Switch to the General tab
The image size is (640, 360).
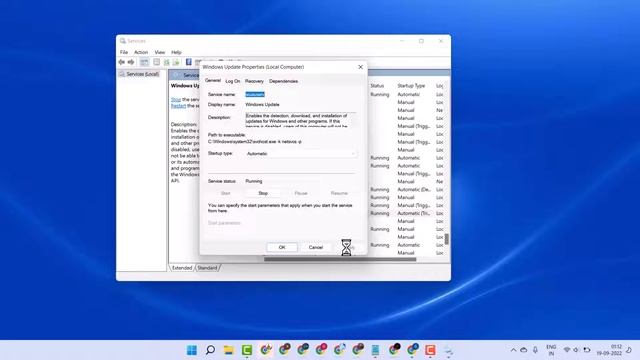click(x=213, y=80)
